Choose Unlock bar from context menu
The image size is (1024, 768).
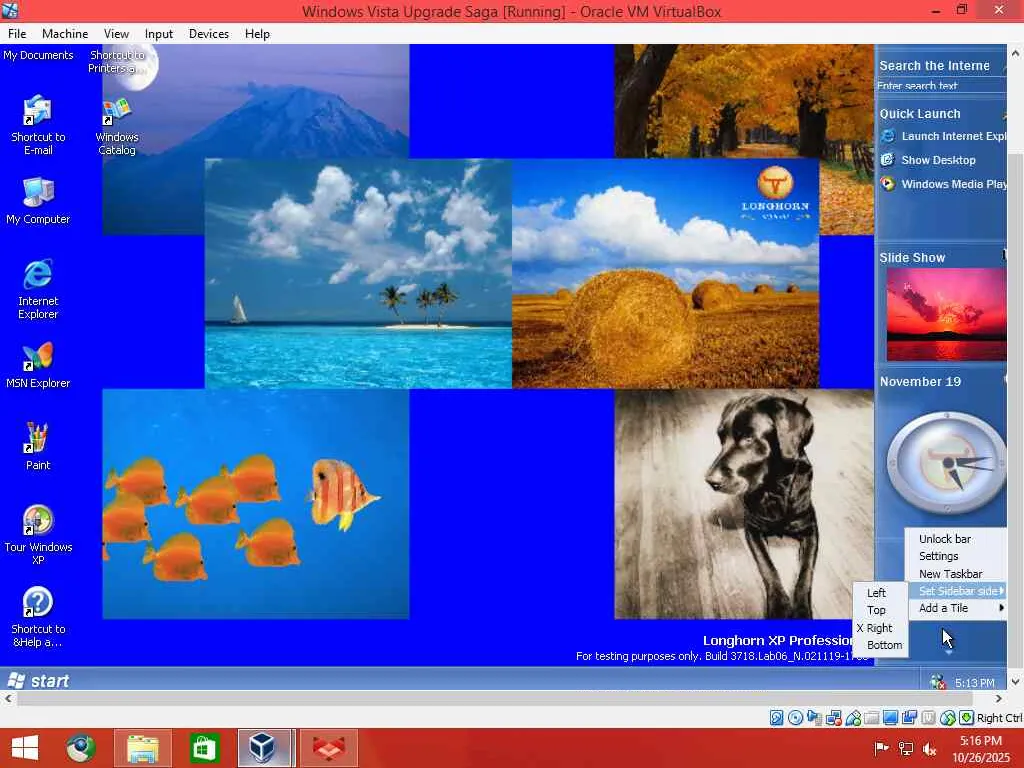pos(957,539)
